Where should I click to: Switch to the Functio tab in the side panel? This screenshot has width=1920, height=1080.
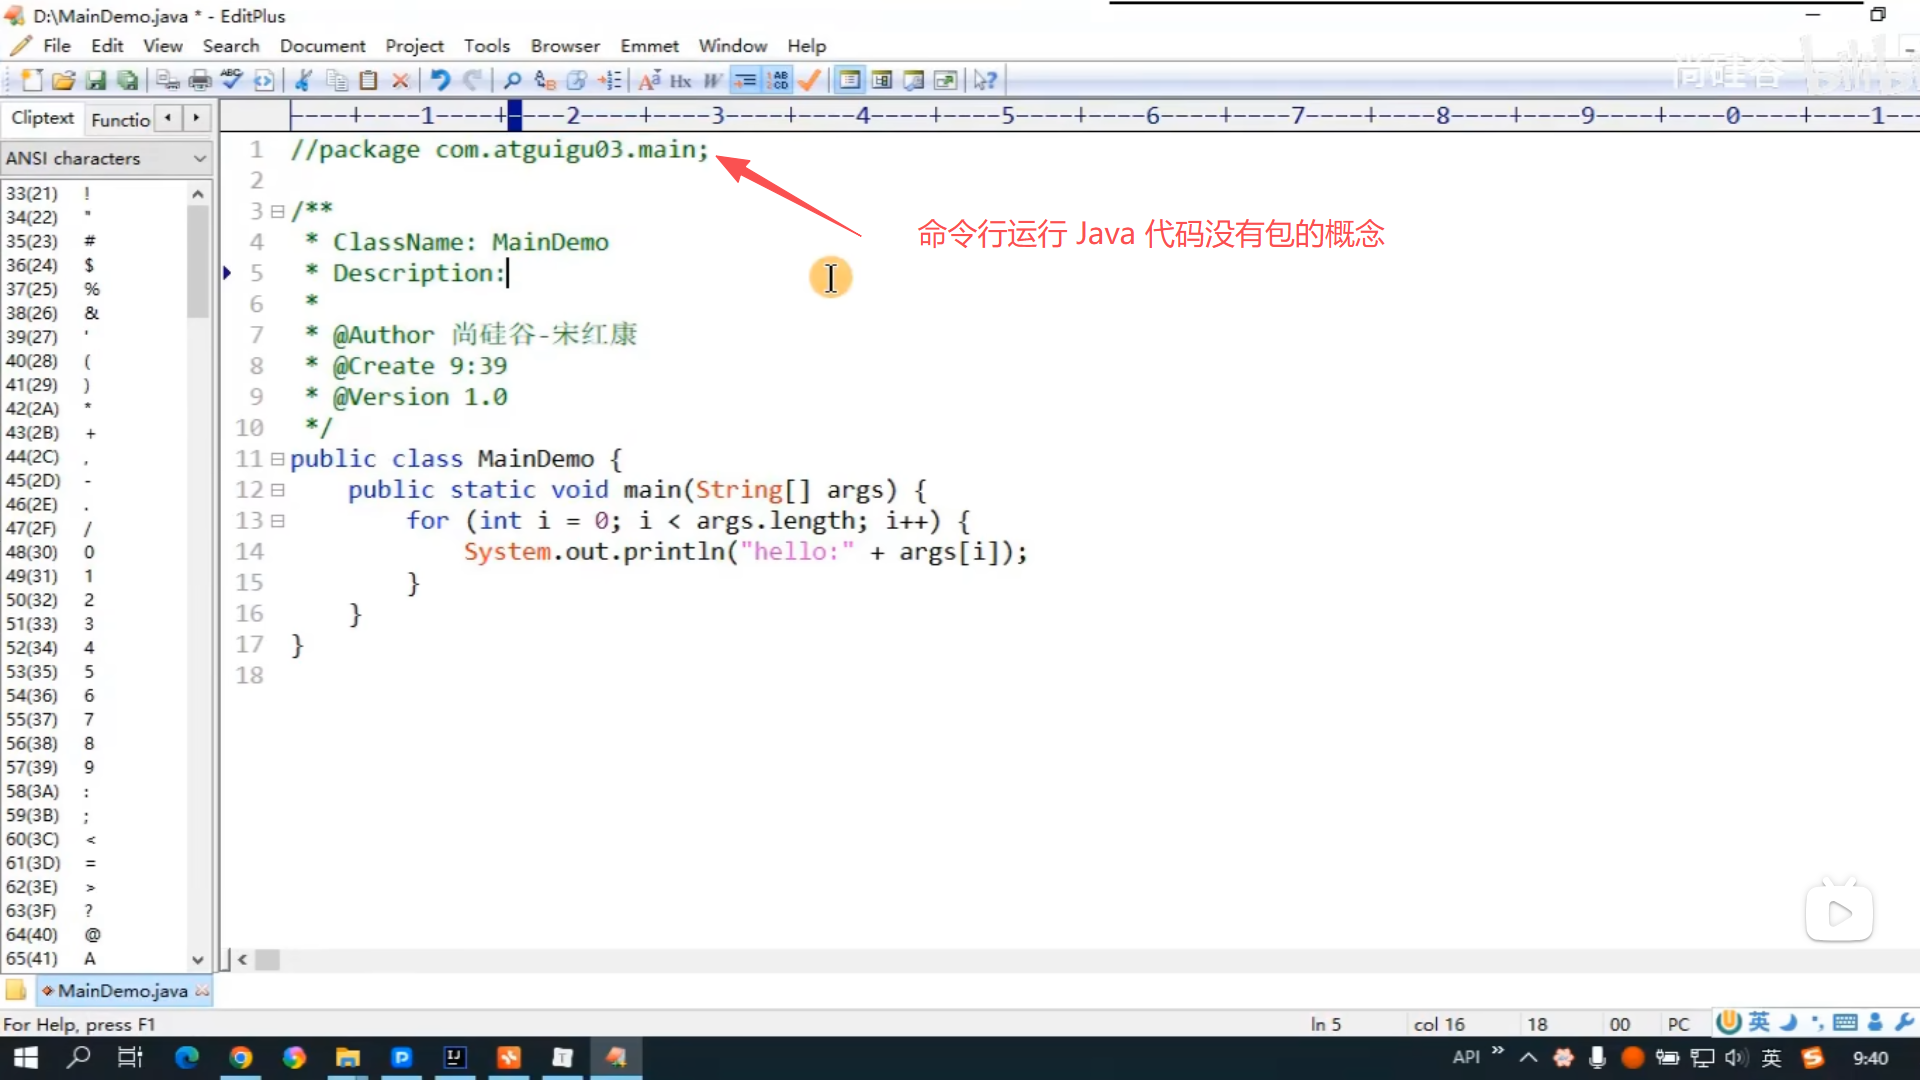click(x=120, y=119)
